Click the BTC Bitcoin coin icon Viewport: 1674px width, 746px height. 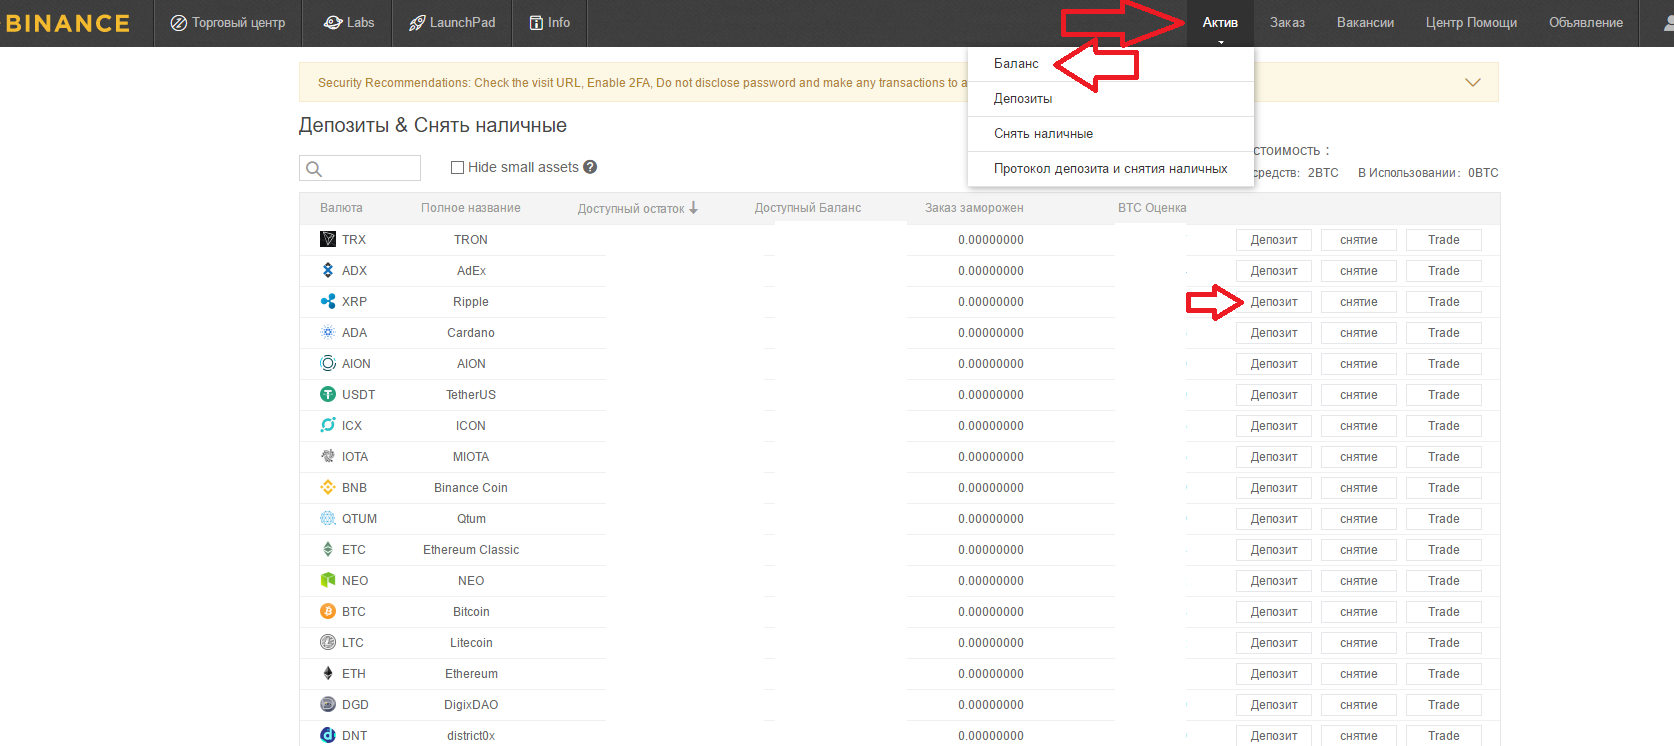click(x=328, y=611)
